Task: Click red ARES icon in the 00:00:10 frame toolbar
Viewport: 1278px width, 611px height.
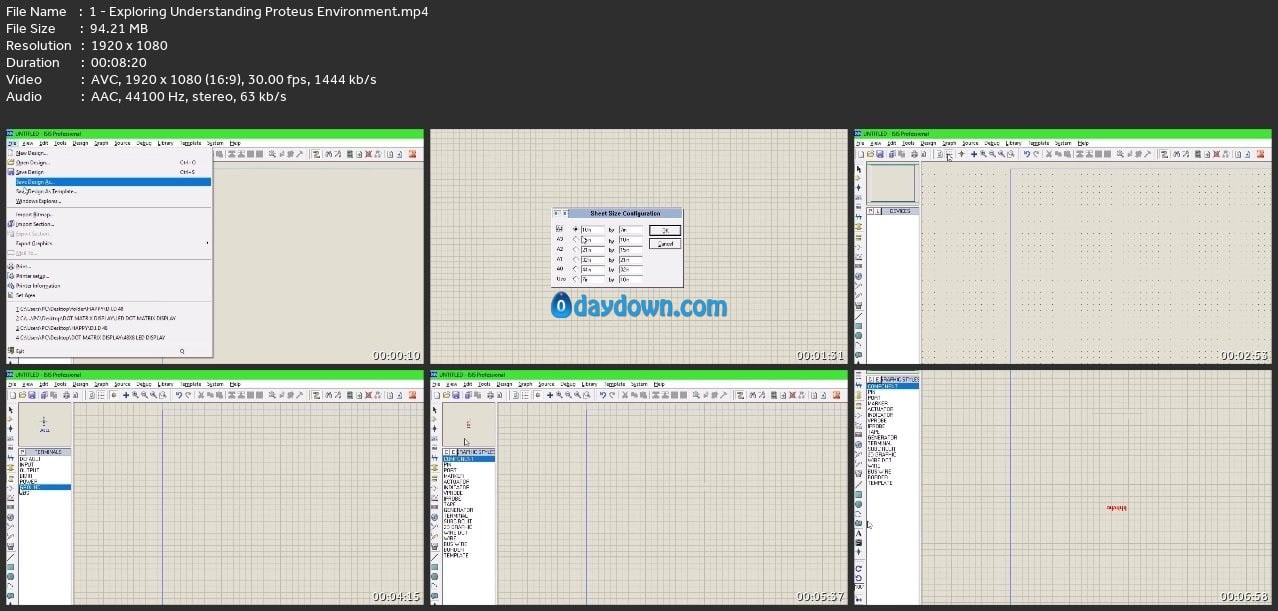Action: tap(413, 154)
